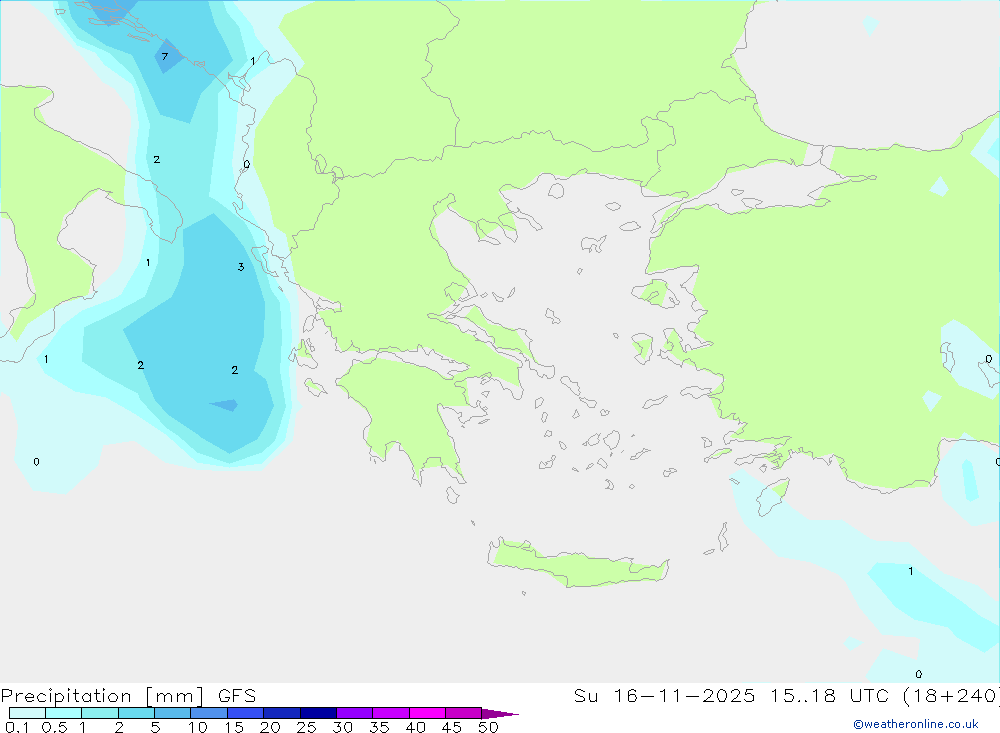The width and height of the screenshot is (1000, 733).
Task: Click the legend scale label '30'
Action: click(x=342, y=727)
